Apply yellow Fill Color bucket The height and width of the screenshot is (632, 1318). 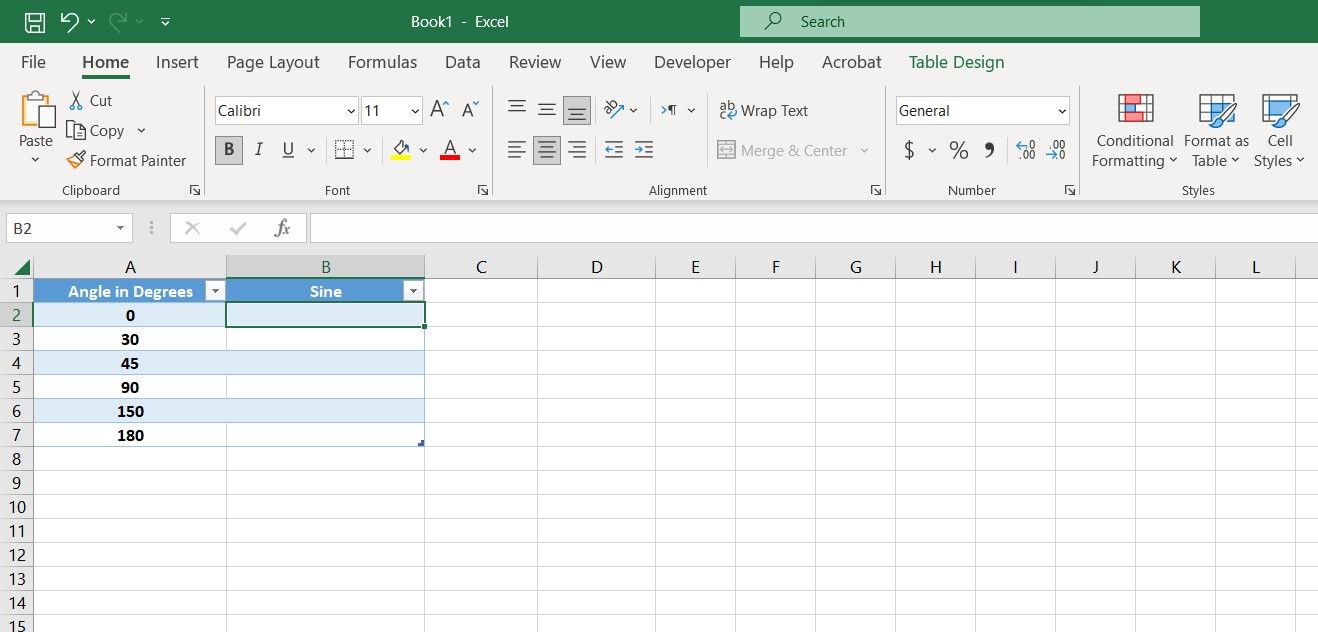pyautogui.click(x=401, y=150)
